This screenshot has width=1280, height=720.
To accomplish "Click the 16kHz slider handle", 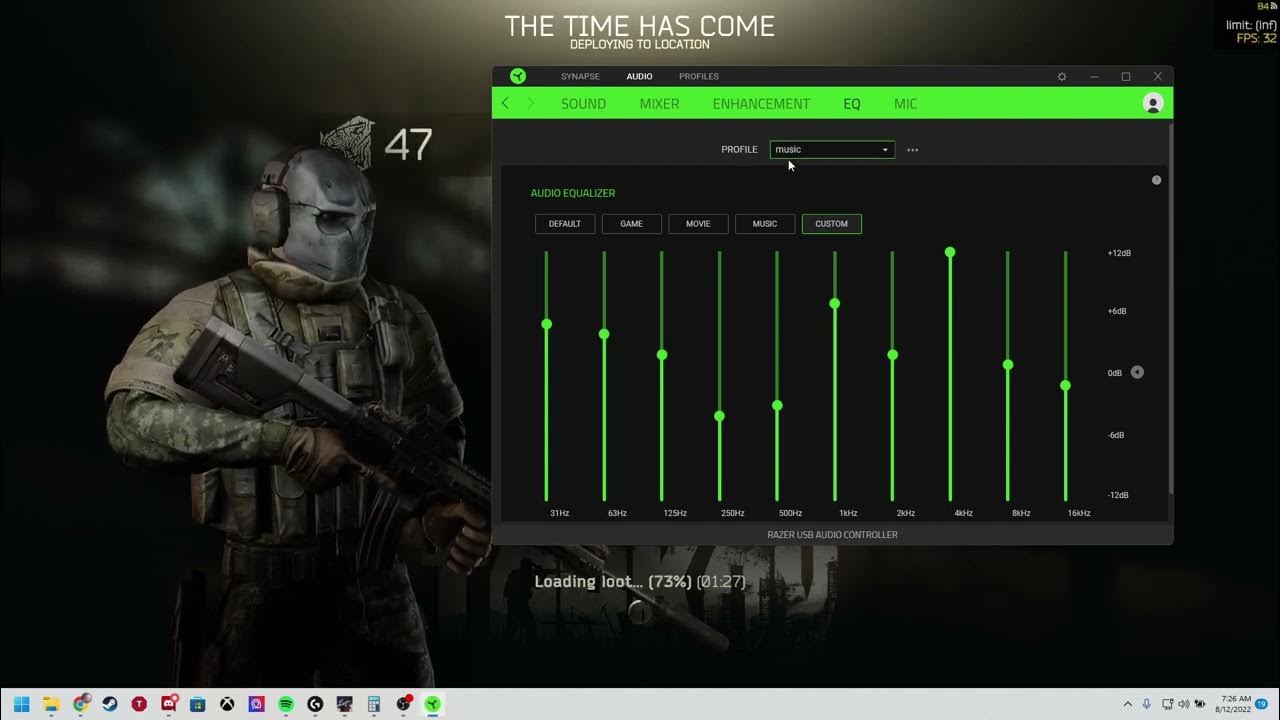I will click(x=1066, y=386).
